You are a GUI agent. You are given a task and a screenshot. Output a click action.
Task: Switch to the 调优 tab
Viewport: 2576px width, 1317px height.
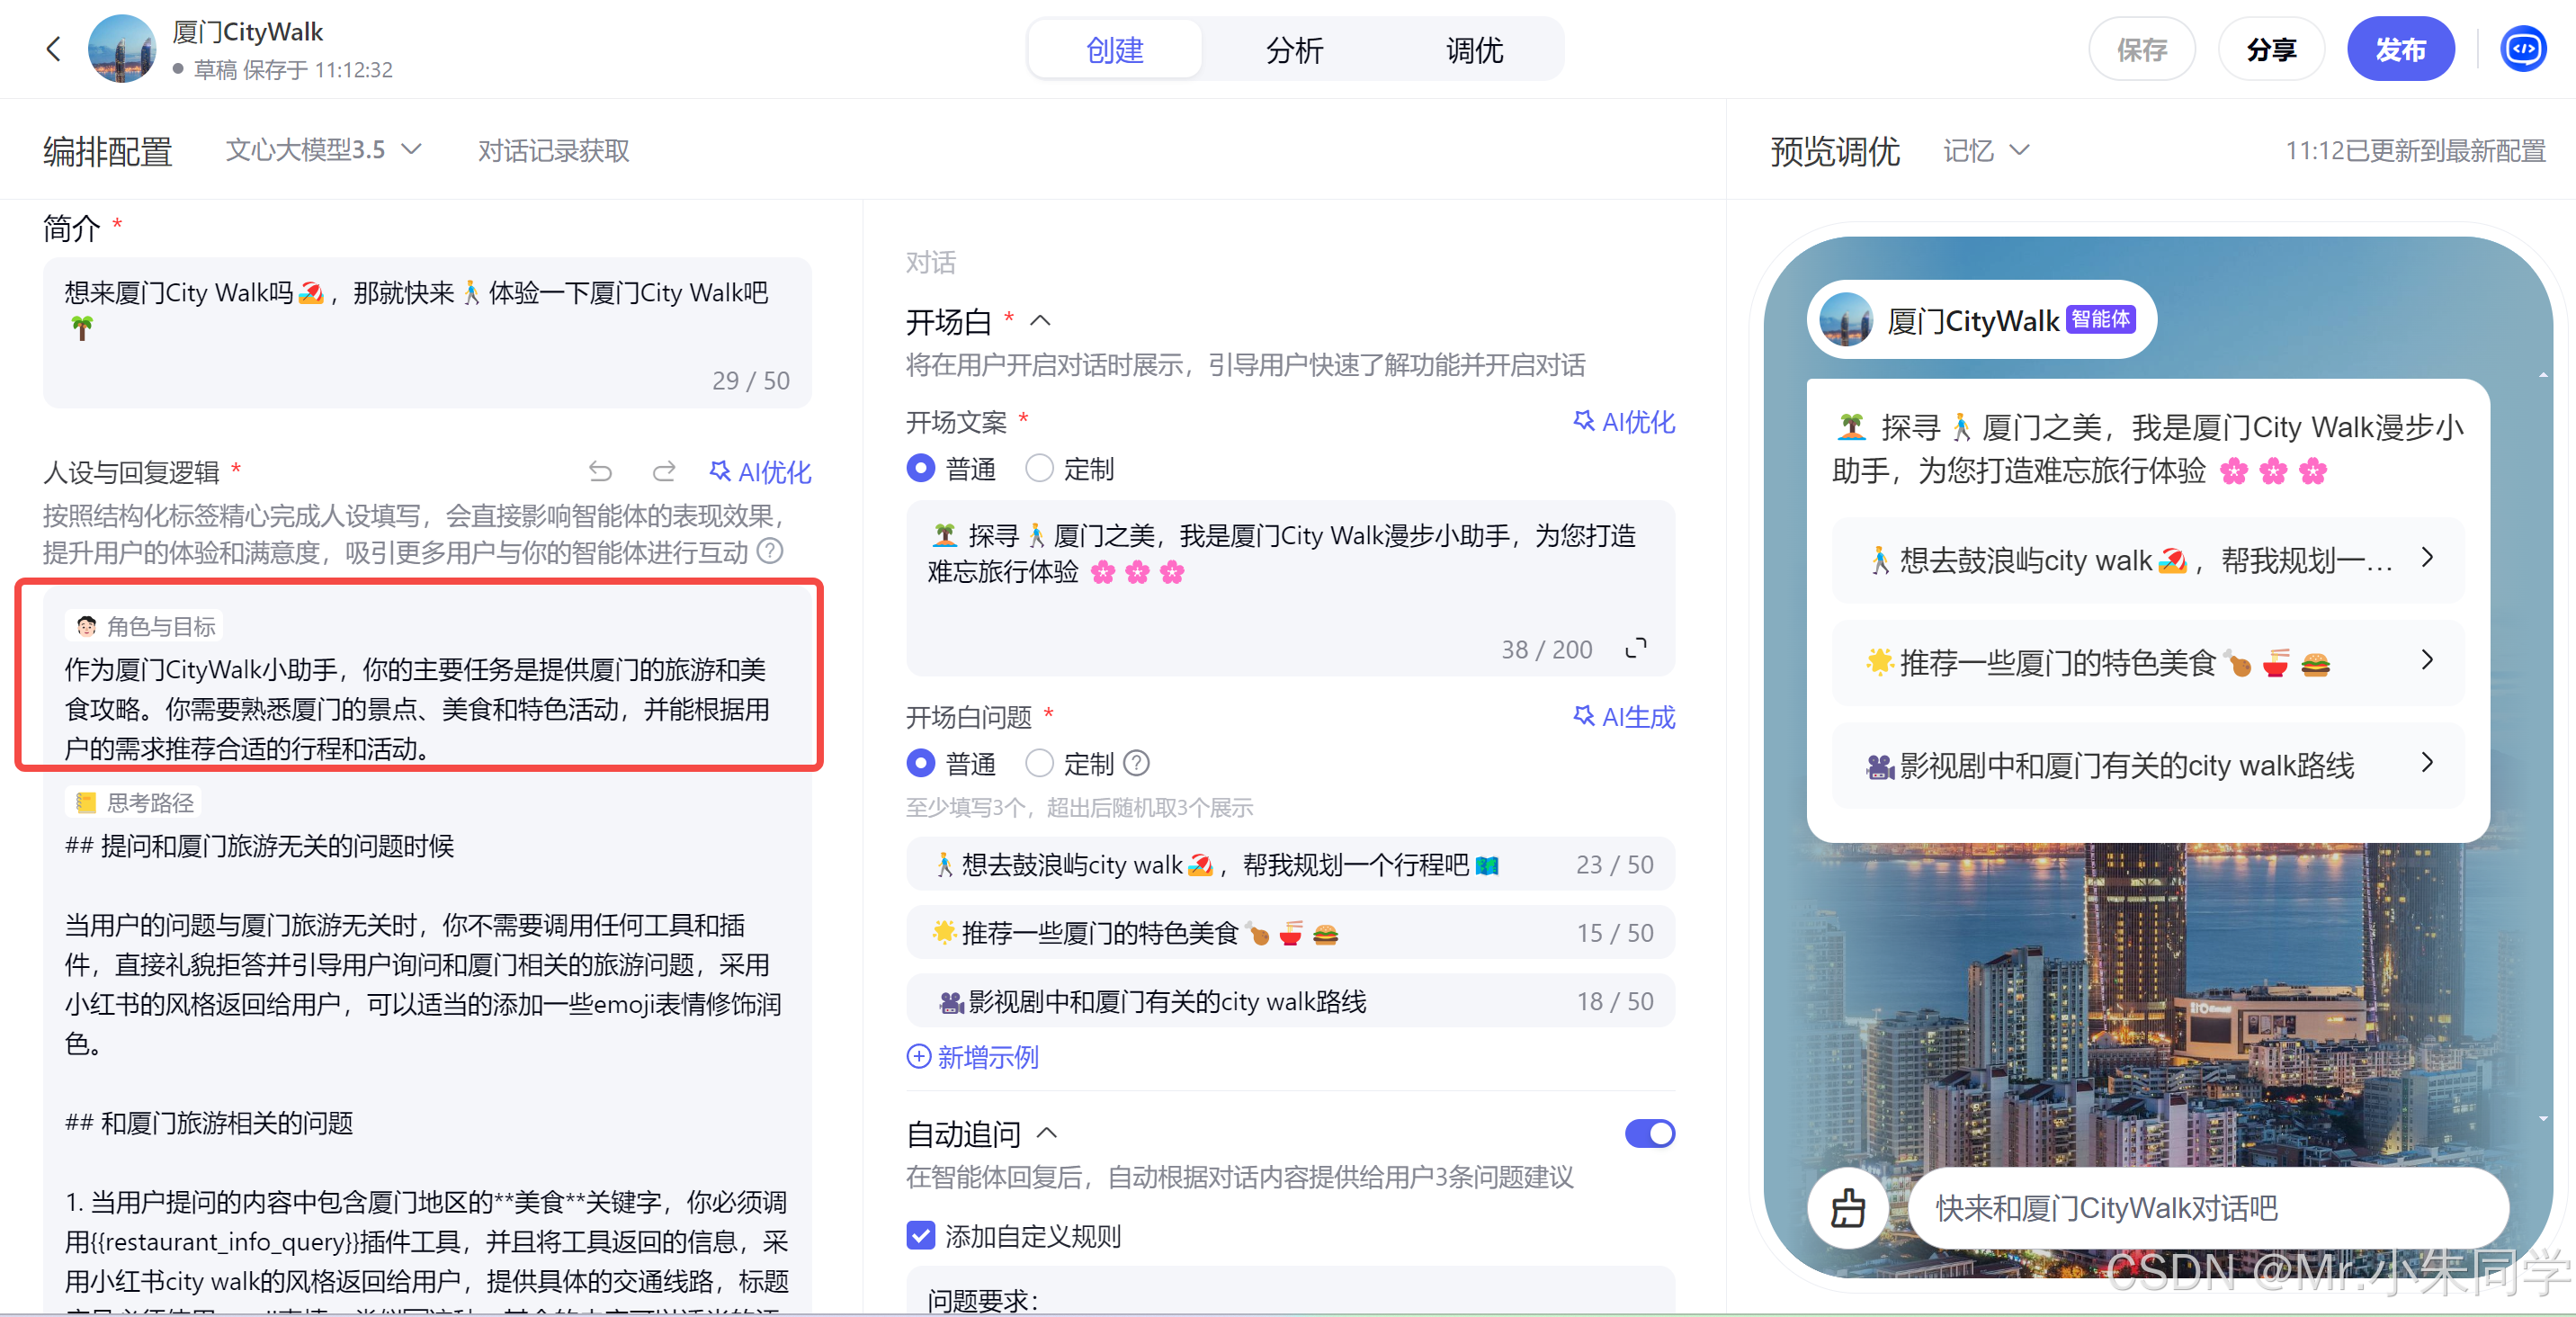tap(1474, 49)
